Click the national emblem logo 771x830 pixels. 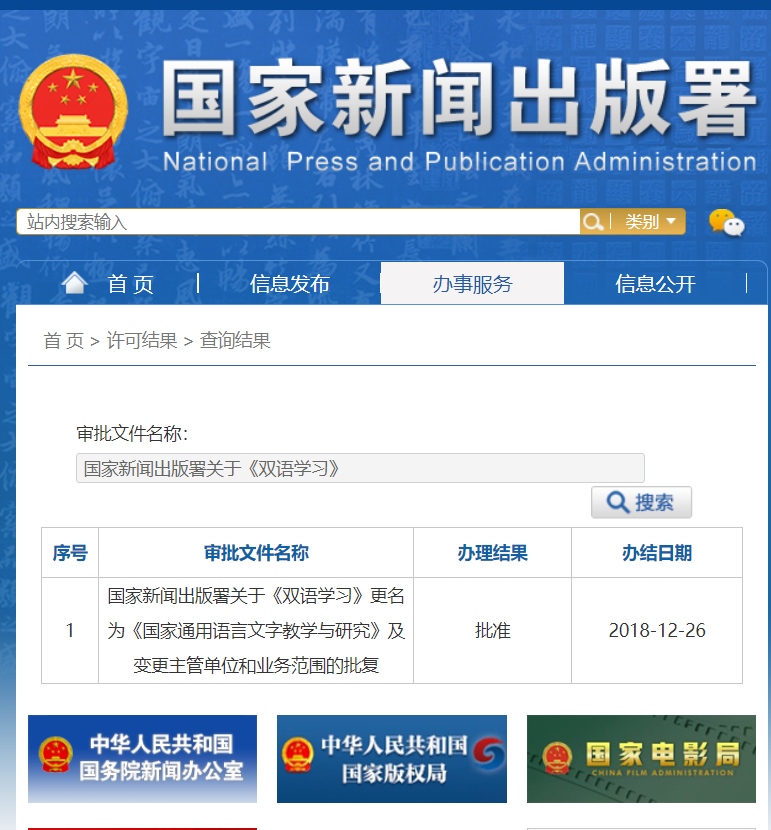click(73, 112)
